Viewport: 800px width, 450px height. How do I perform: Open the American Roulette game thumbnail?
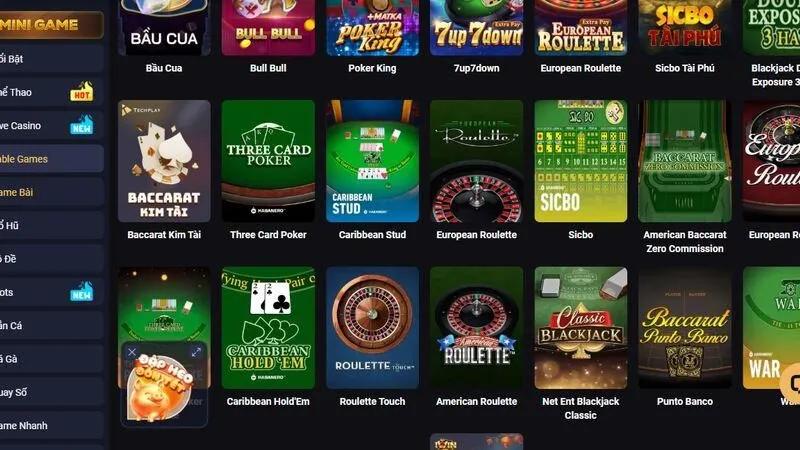[x=477, y=328]
